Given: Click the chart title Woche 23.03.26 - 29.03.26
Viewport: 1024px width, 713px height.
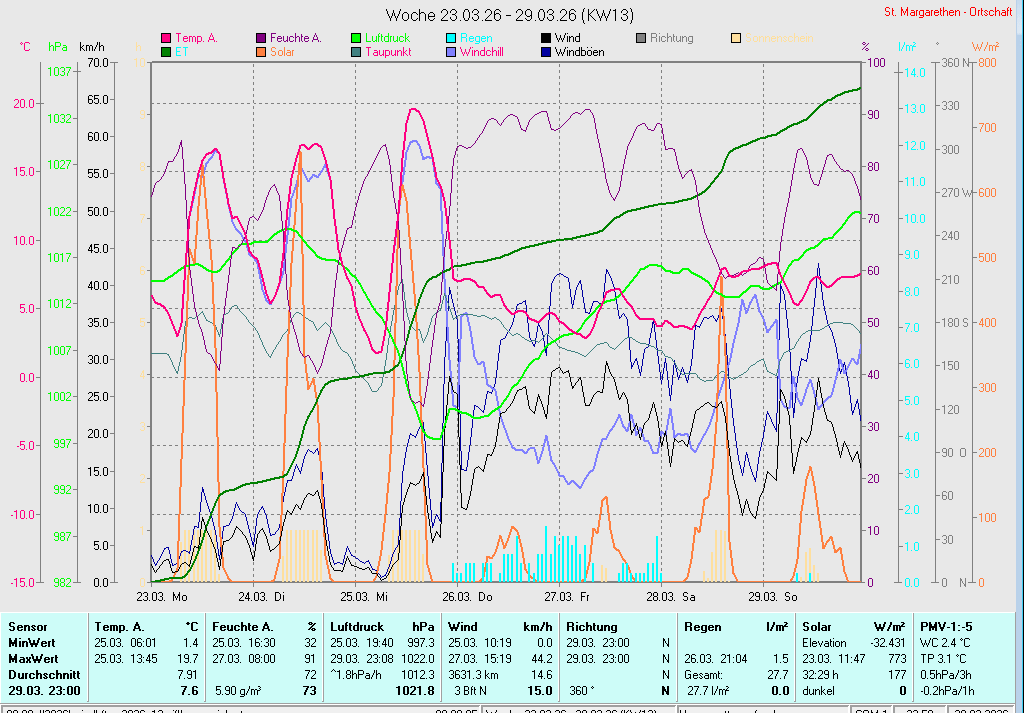Looking at the screenshot, I should (509, 15).
